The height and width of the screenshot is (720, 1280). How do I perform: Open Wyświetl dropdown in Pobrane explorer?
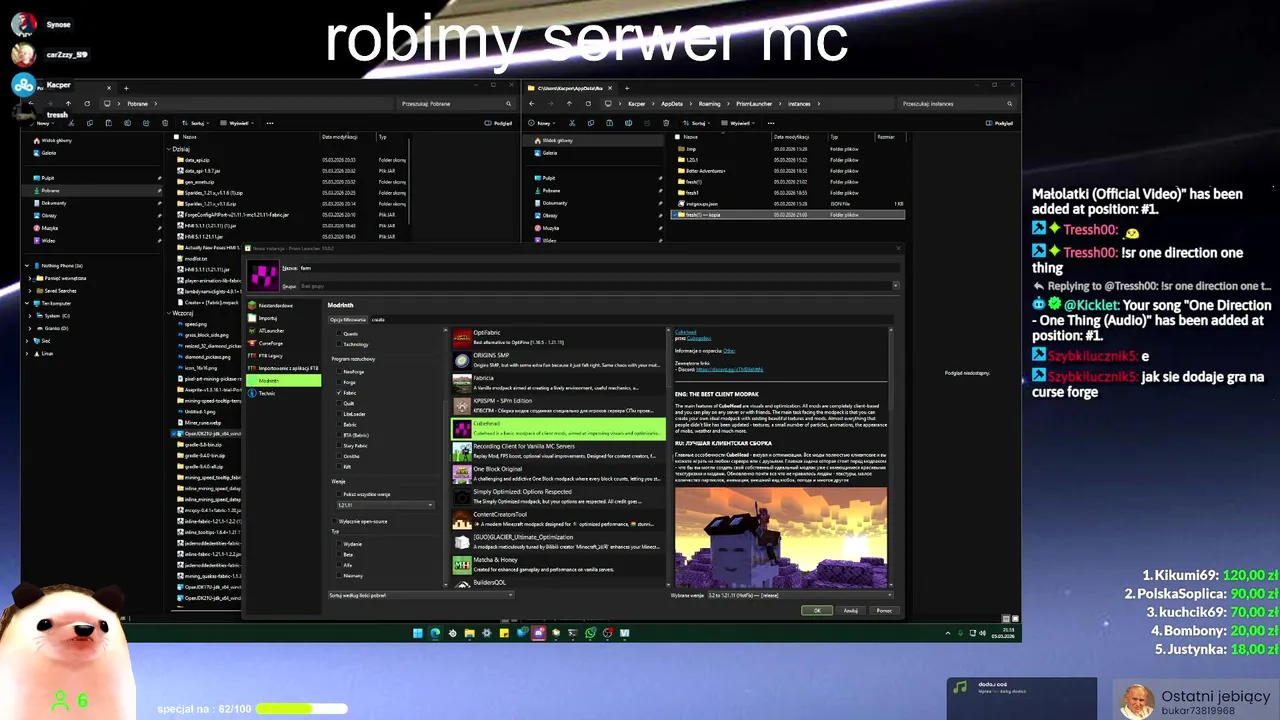click(x=238, y=123)
